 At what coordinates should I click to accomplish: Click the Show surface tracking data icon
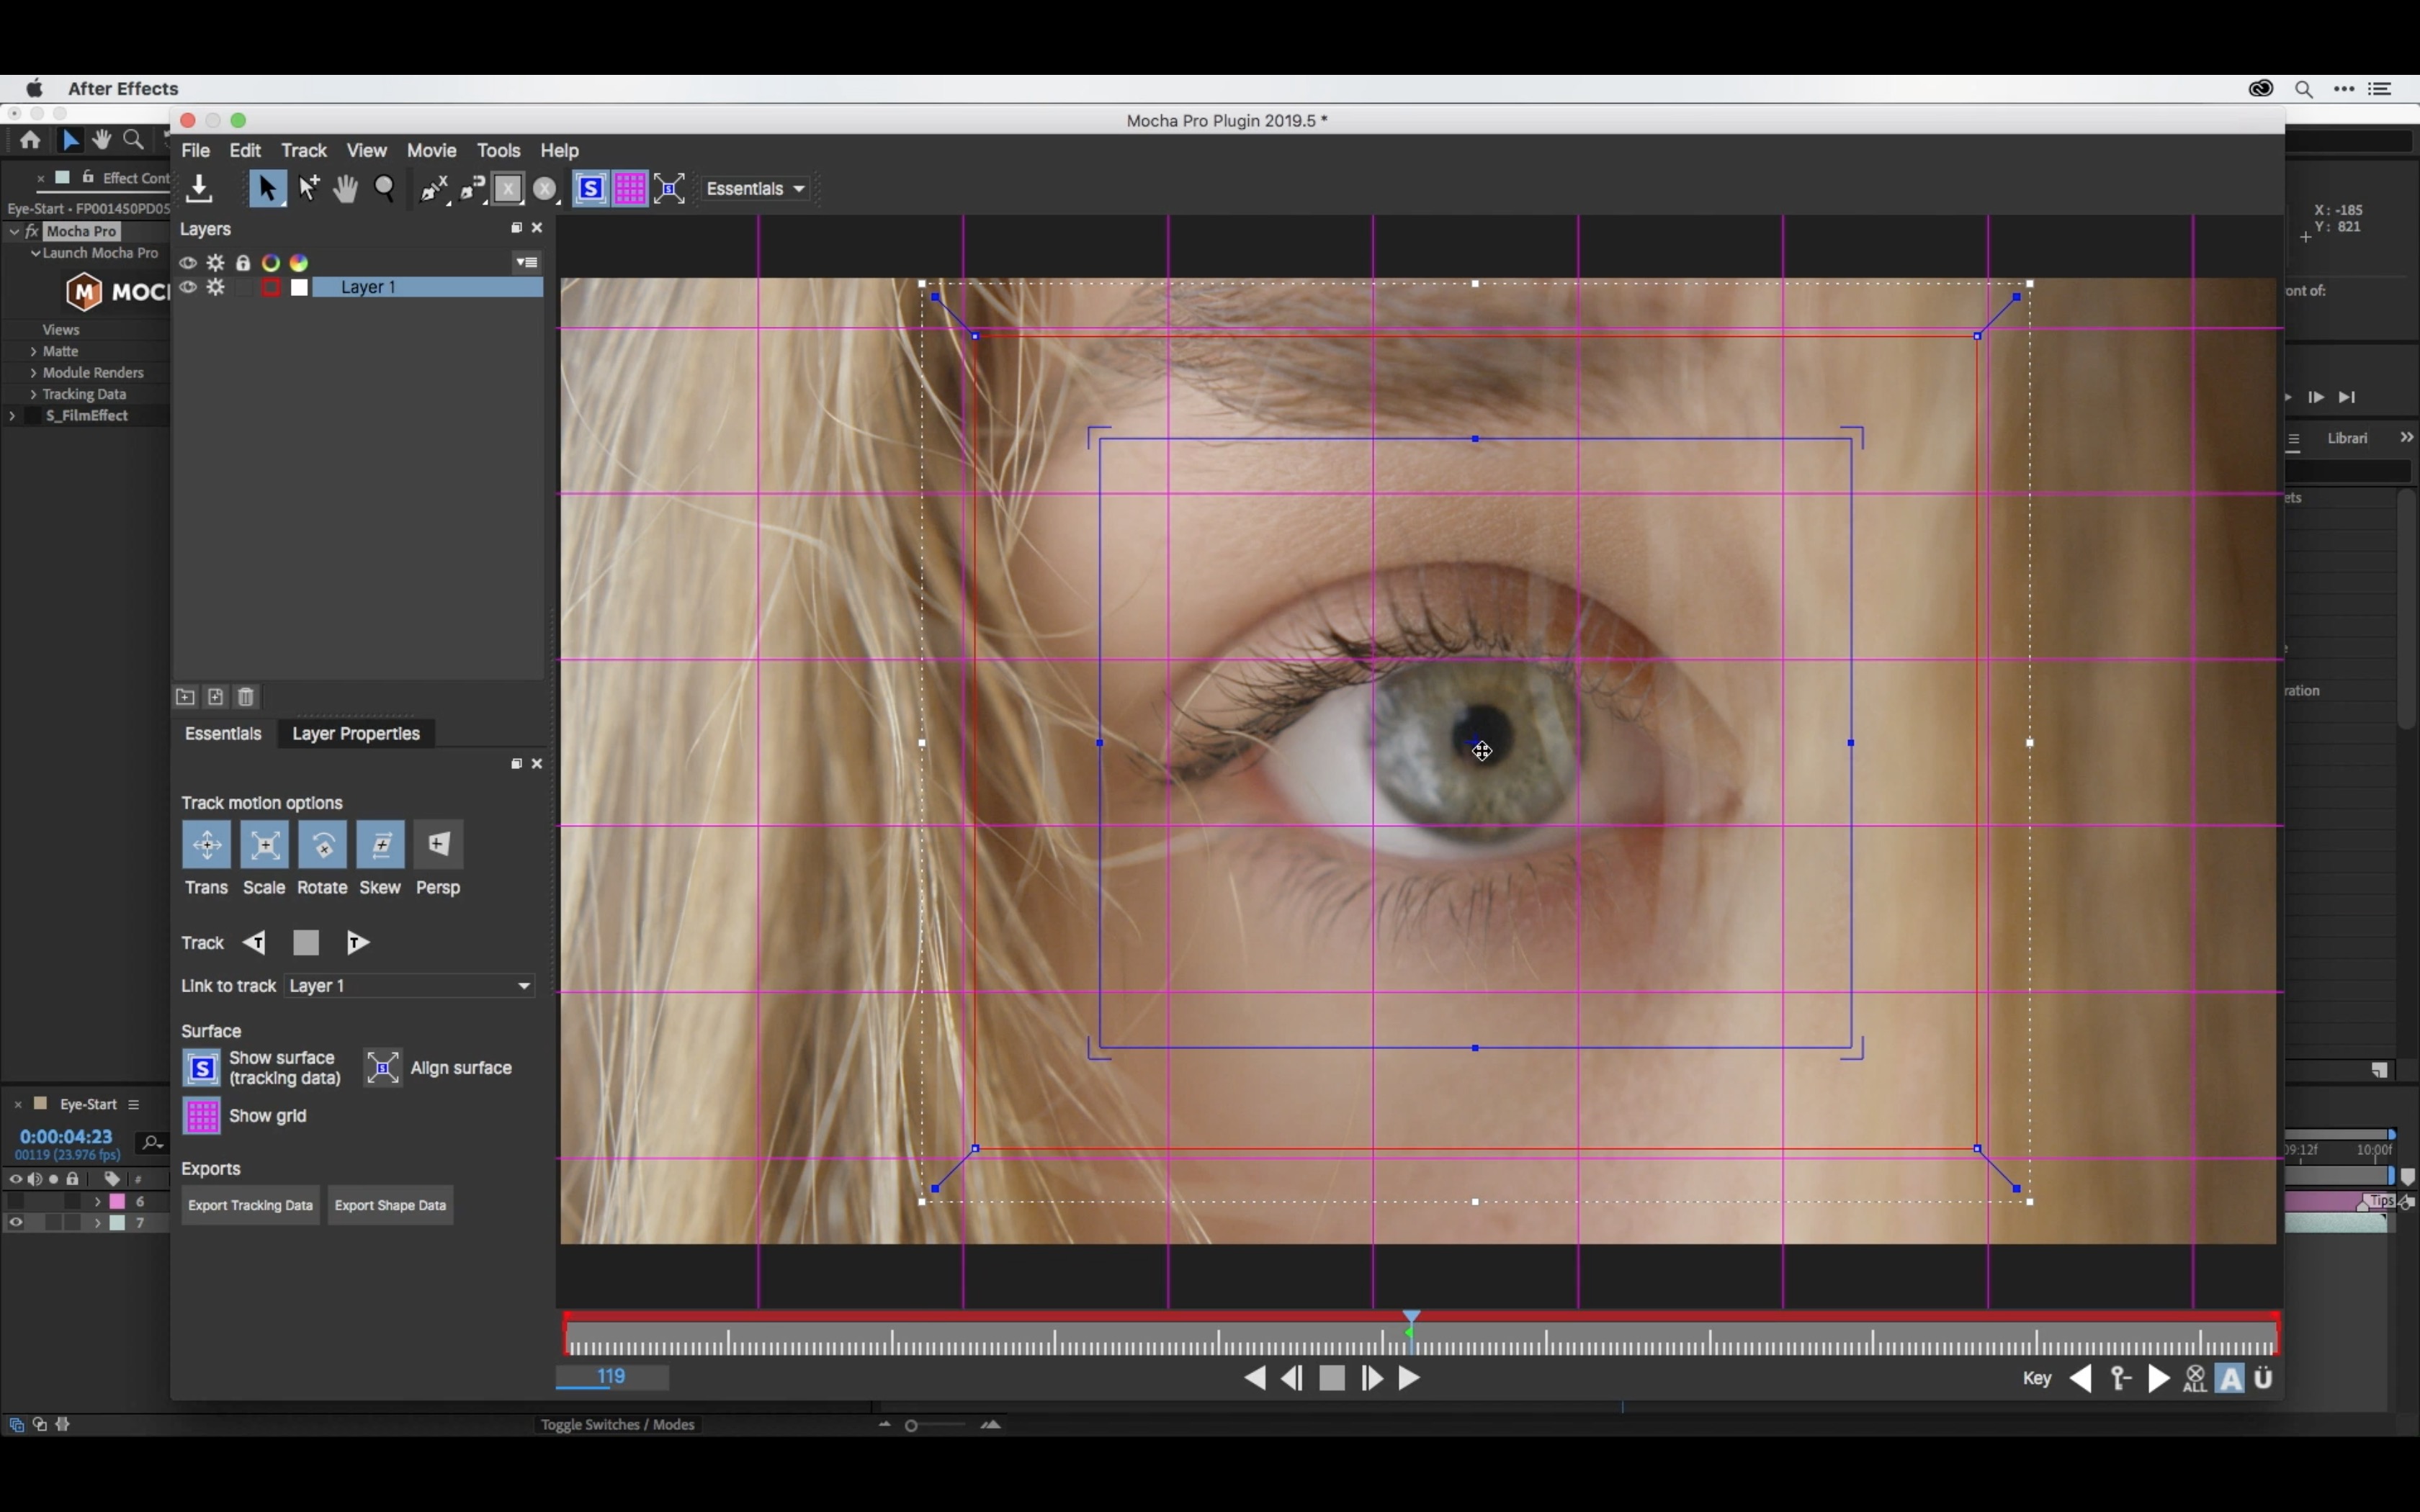[x=202, y=1068]
